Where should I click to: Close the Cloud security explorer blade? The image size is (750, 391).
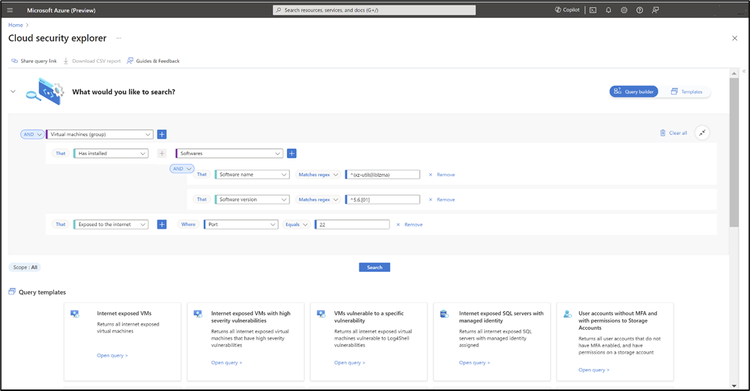click(735, 38)
